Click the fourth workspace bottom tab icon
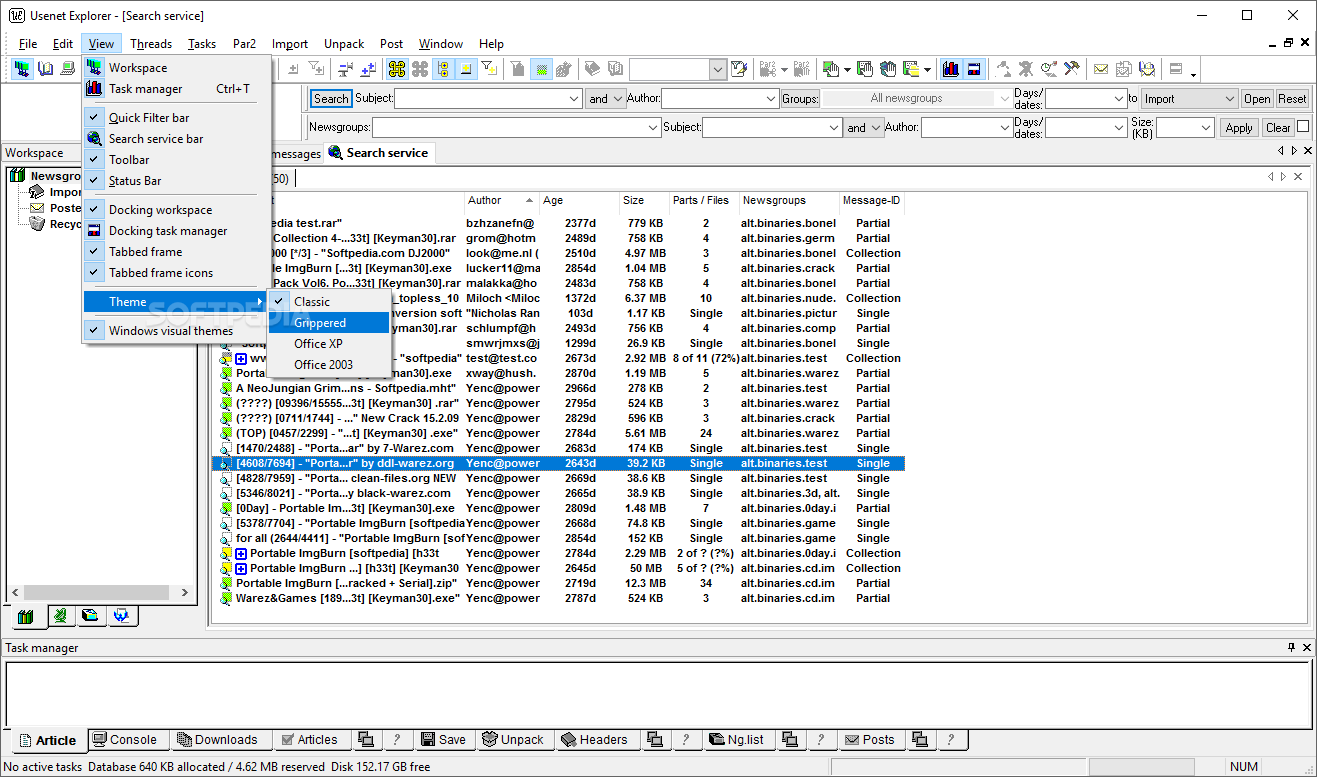 coord(121,616)
